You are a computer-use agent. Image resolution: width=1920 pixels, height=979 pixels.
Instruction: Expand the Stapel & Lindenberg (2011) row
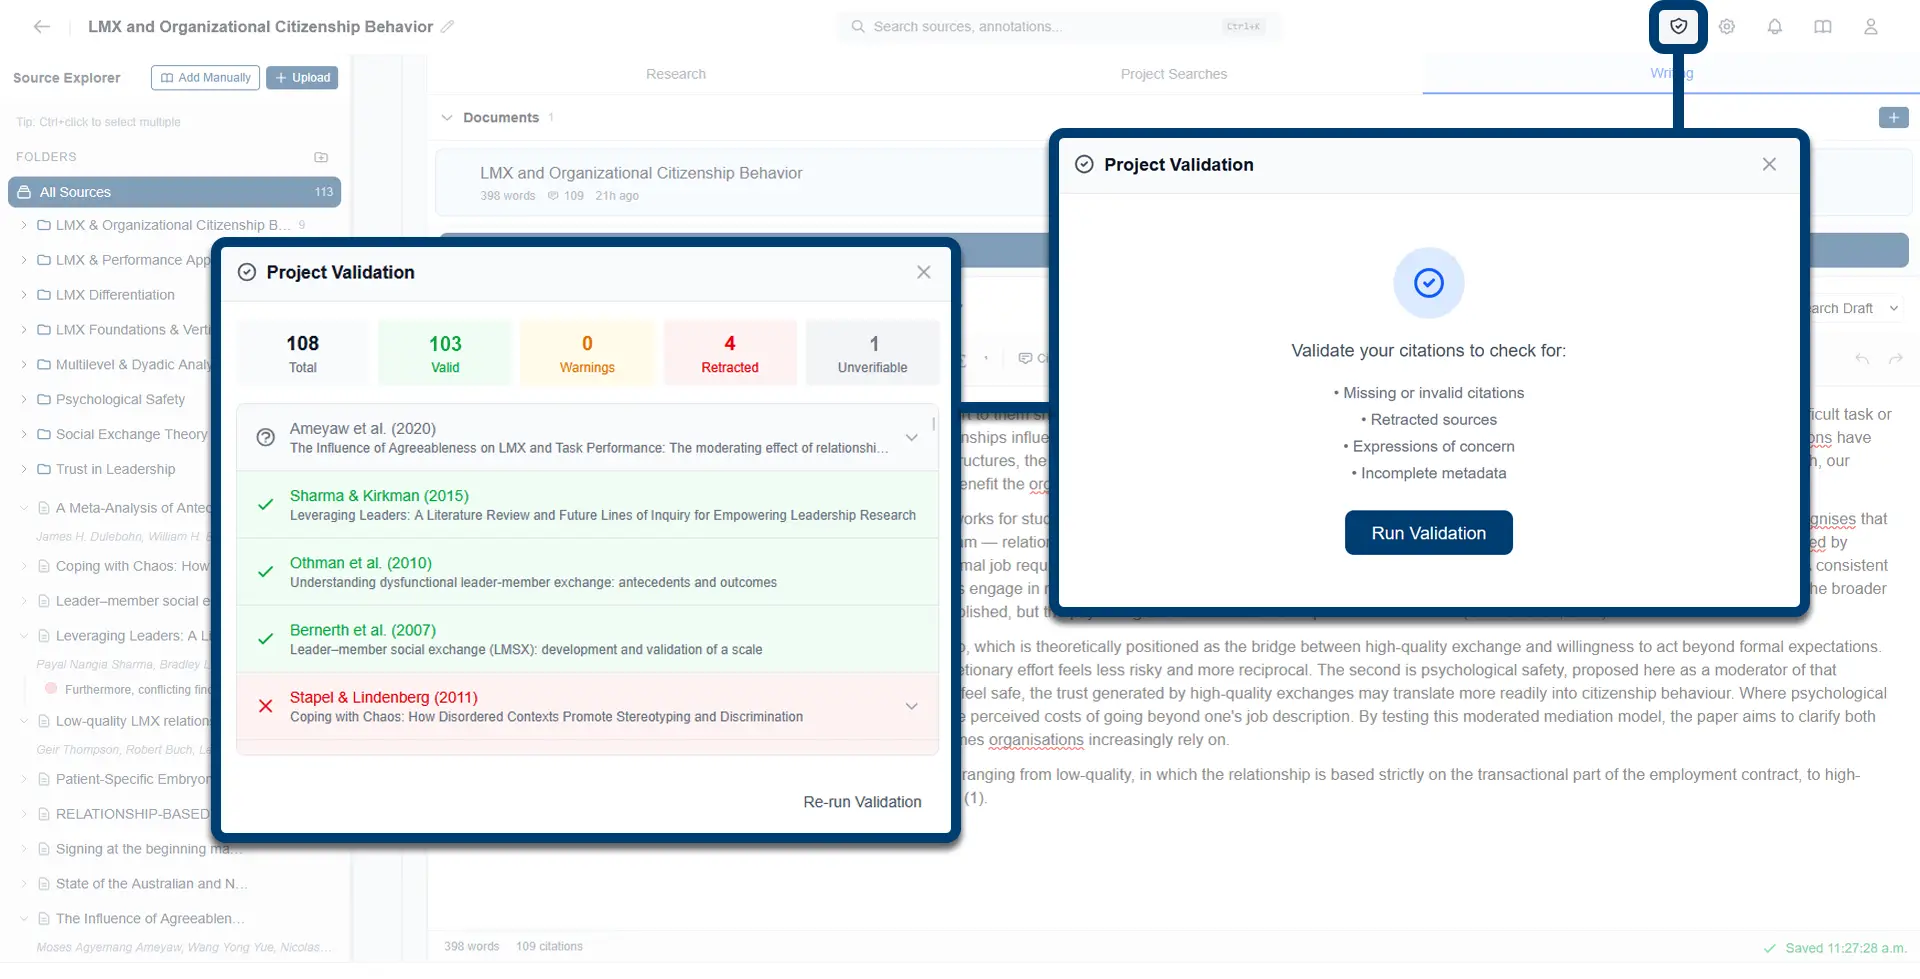(912, 706)
